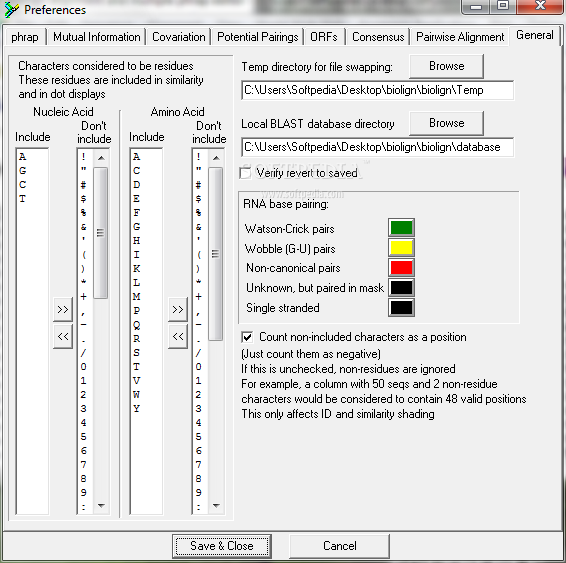Screen dimensions: 566x563
Task: Toggle Verify revert to saved checkbox
Action: [245, 173]
